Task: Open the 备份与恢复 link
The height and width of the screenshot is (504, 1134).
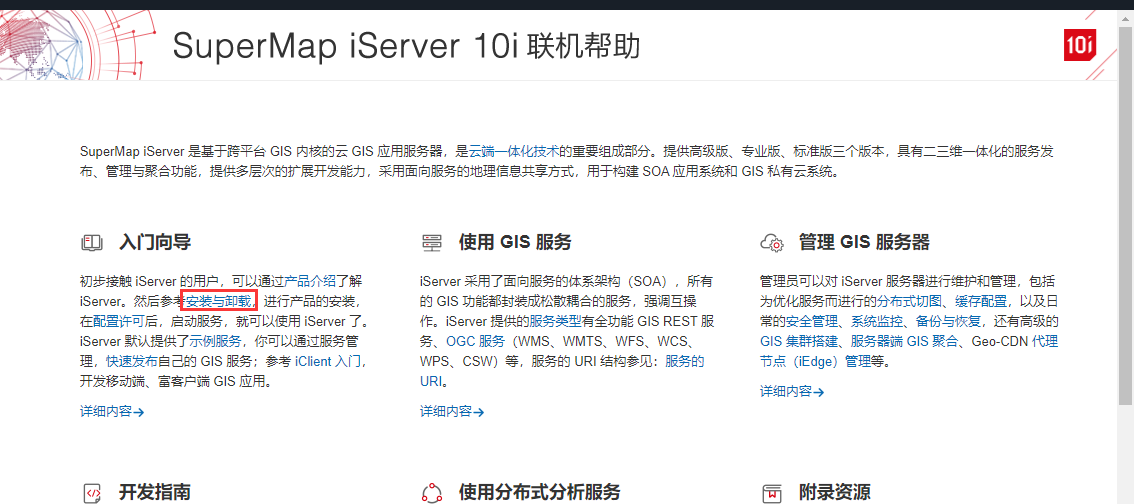Action: pyautogui.click(x=947, y=321)
